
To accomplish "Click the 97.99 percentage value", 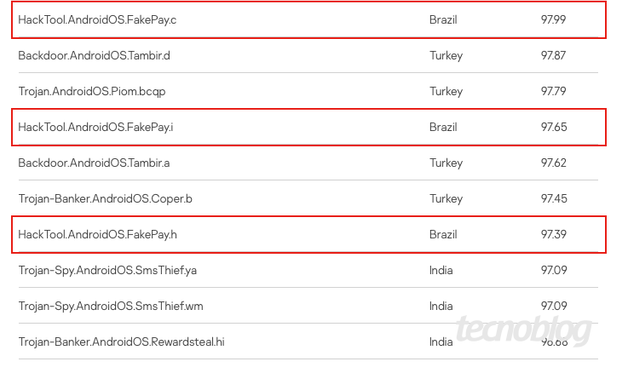I will tap(554, 19).
